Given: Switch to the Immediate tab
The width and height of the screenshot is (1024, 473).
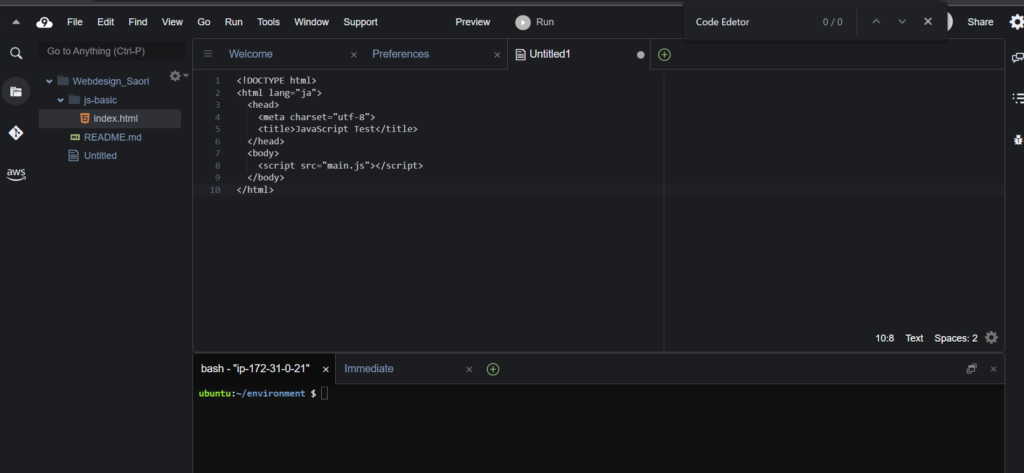Looking at the screenshot, I should coord(369,368).
